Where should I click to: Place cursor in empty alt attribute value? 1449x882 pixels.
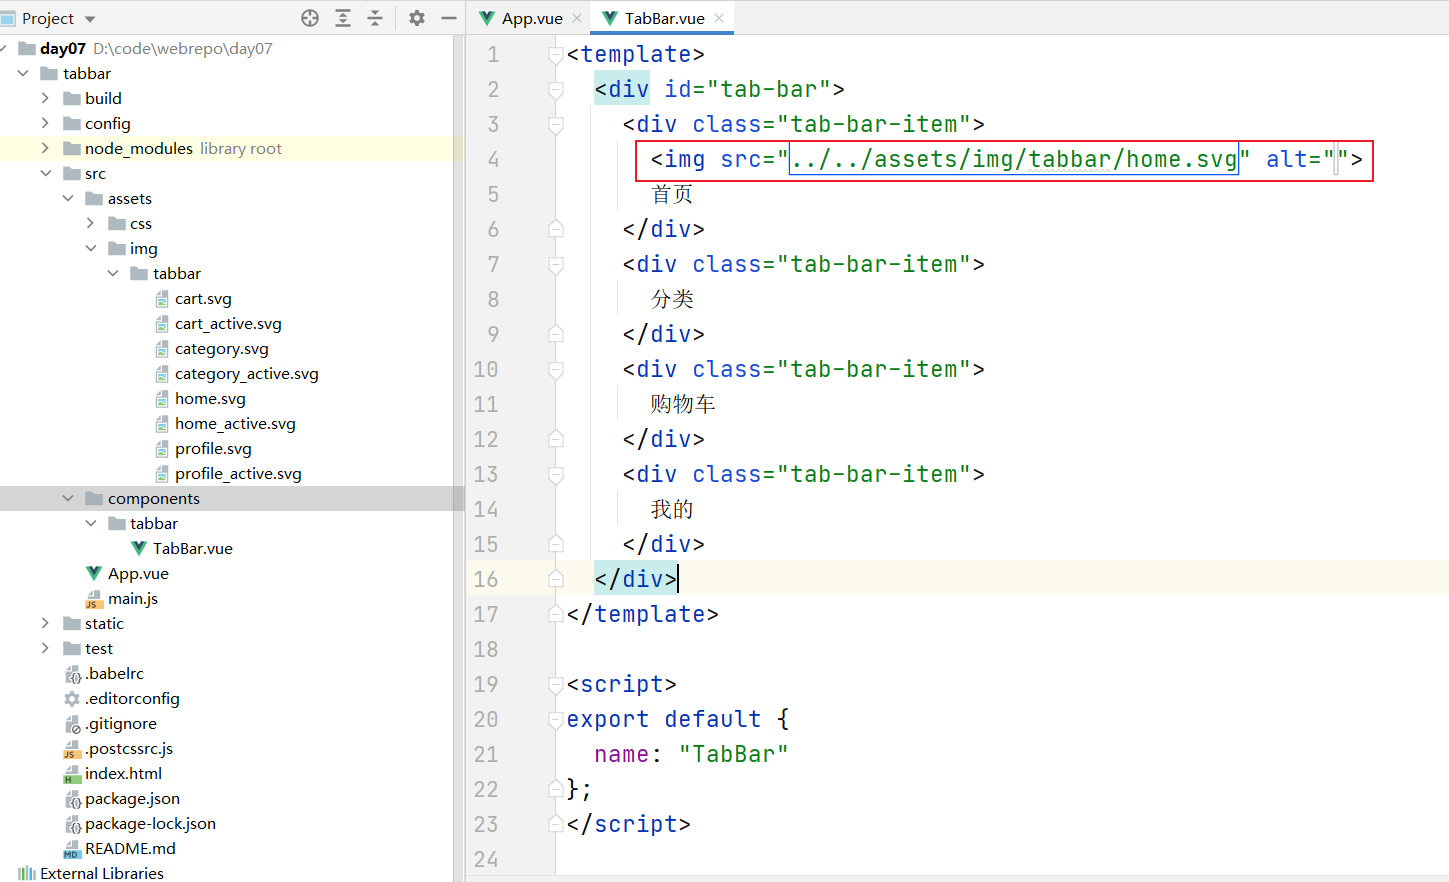(1337, 159)
